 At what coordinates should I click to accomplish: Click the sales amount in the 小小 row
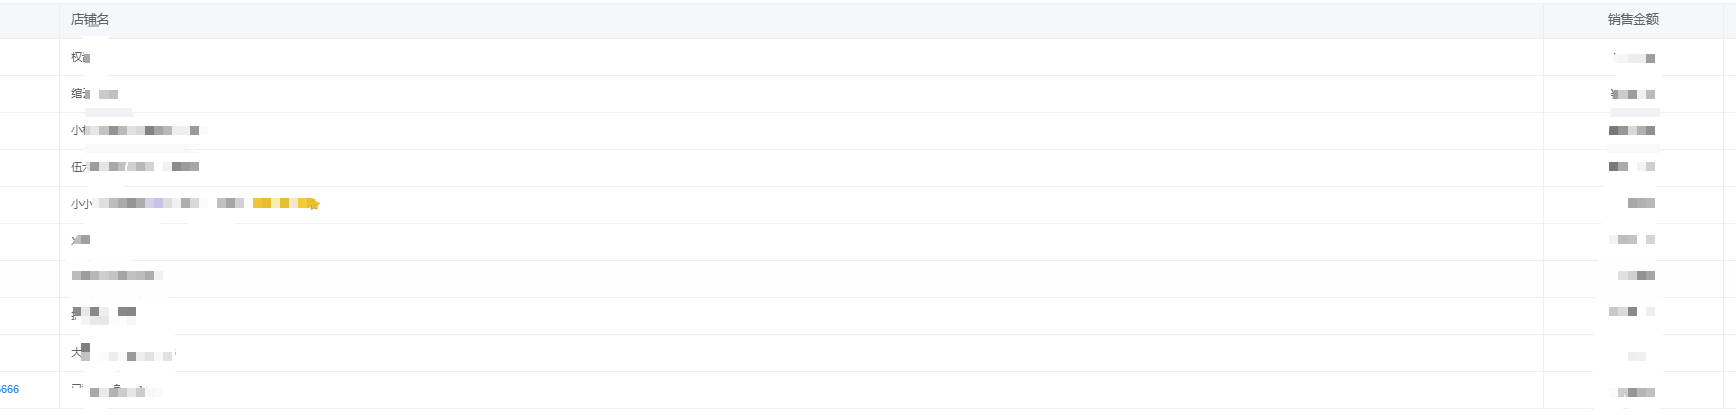pos(1641,203)
